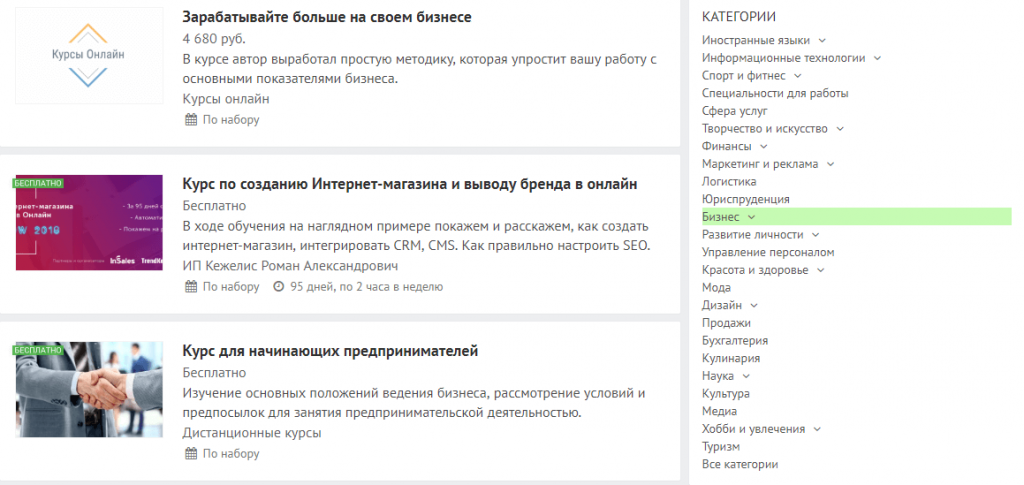Viewport: 1024px width, 485px height.
Task: Expand 'Спорт и фитнес' category arrow
Action: (797, 76)
